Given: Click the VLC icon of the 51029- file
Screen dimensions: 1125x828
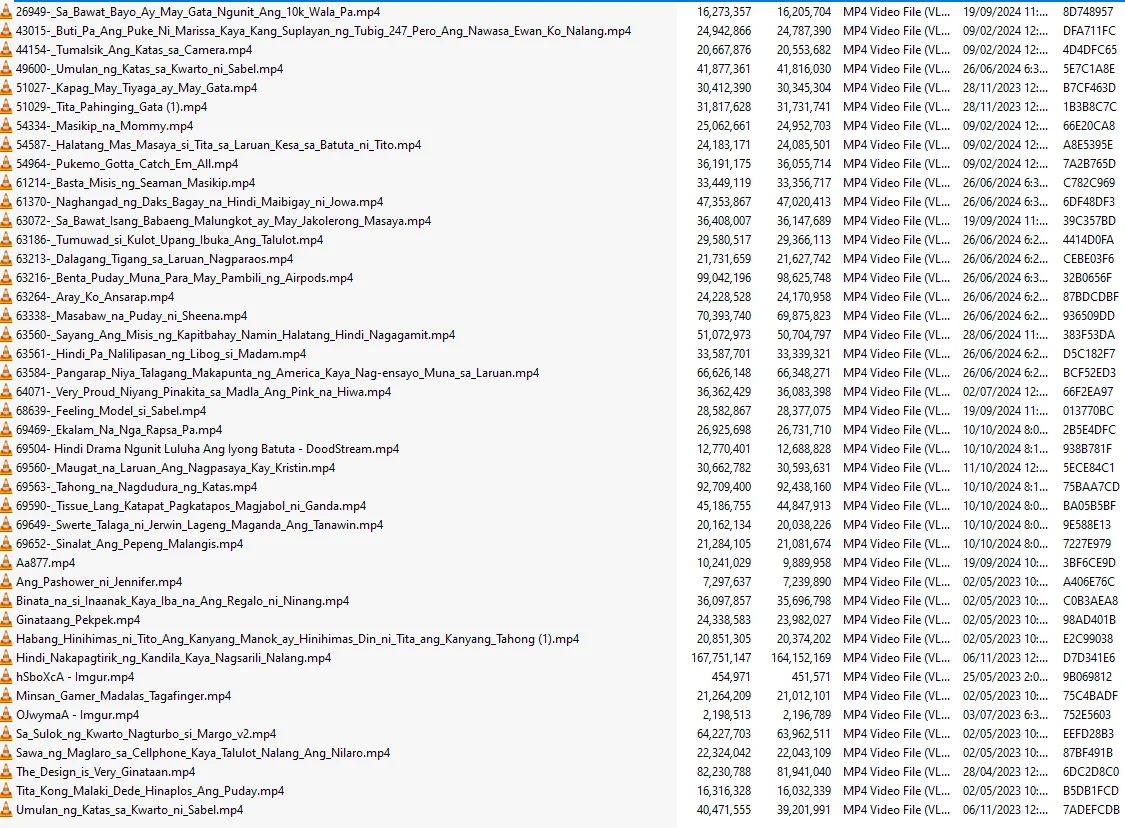Looking at the screenshot, I should point(6,107).
